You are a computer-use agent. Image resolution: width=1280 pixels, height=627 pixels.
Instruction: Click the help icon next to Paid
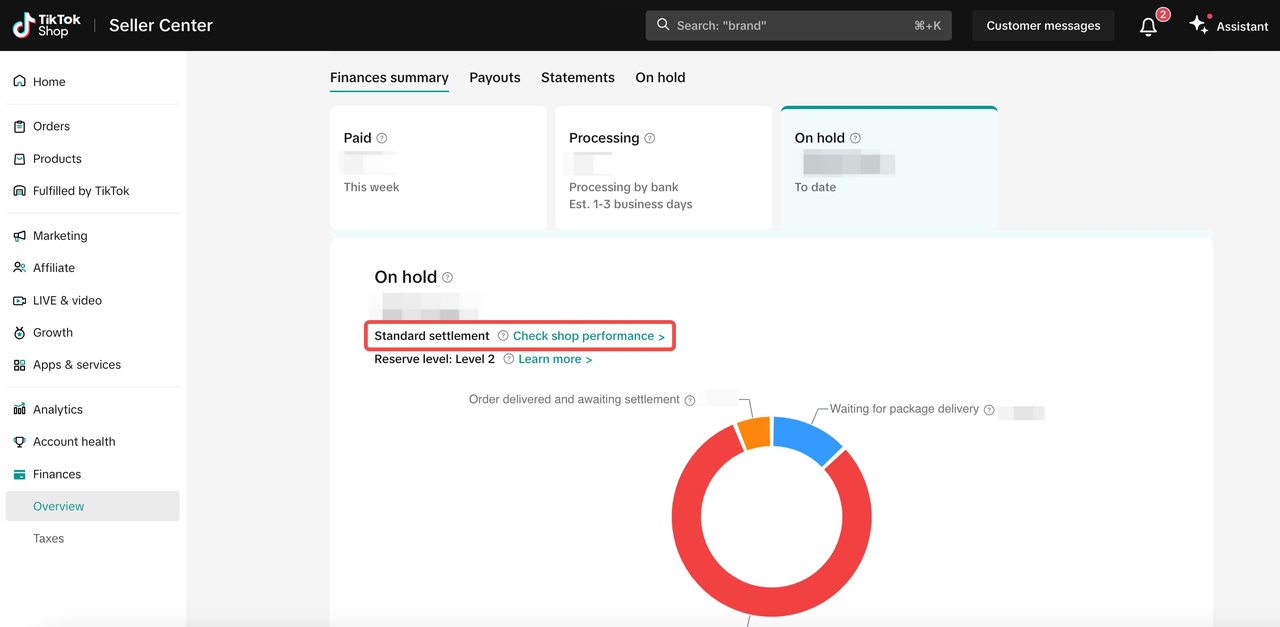point(382,139)
